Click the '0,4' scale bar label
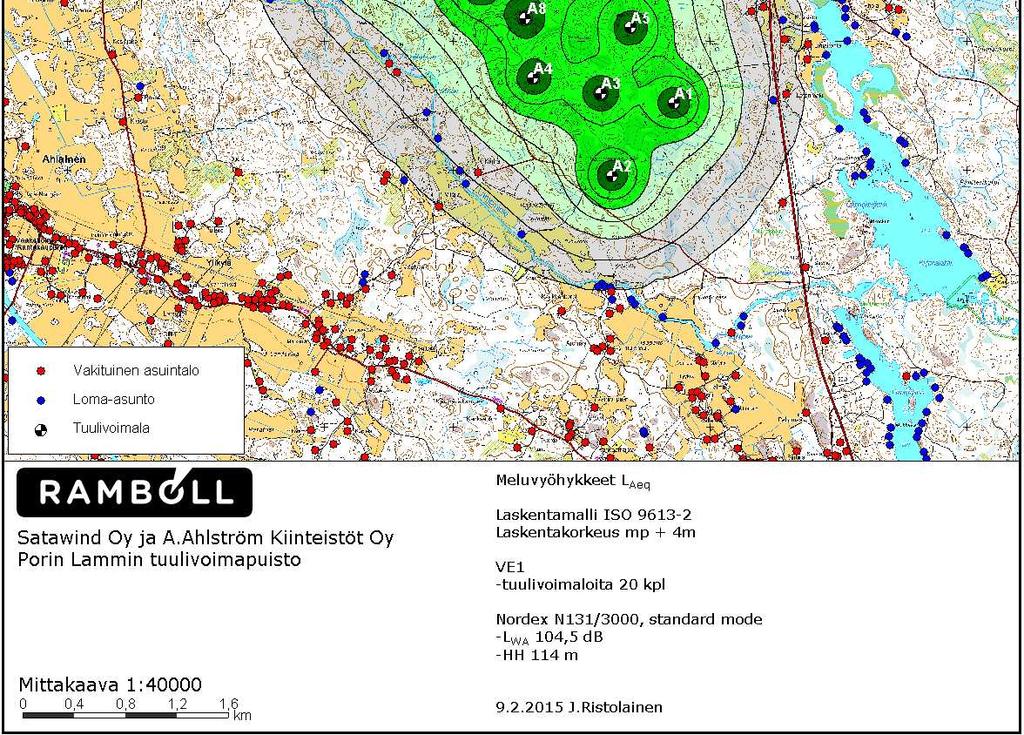The height and width of the screenshot is (735, 1024). pyautogui.click(x=74, y=704)
